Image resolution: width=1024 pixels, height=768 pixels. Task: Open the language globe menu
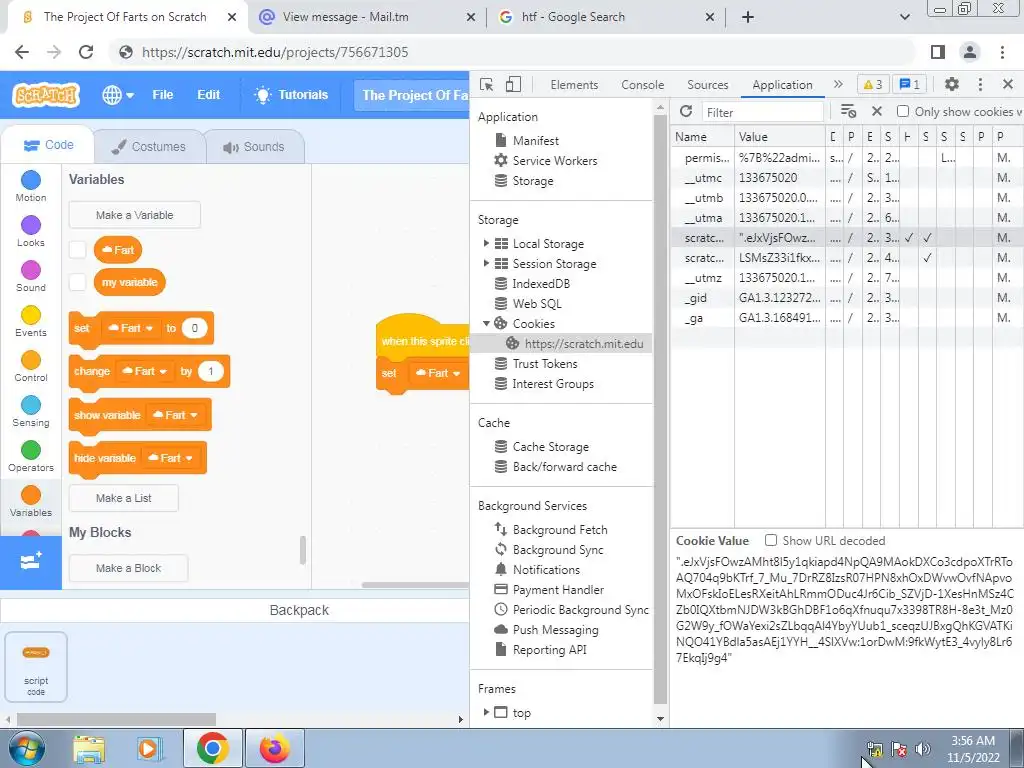(x=118, y=95)
